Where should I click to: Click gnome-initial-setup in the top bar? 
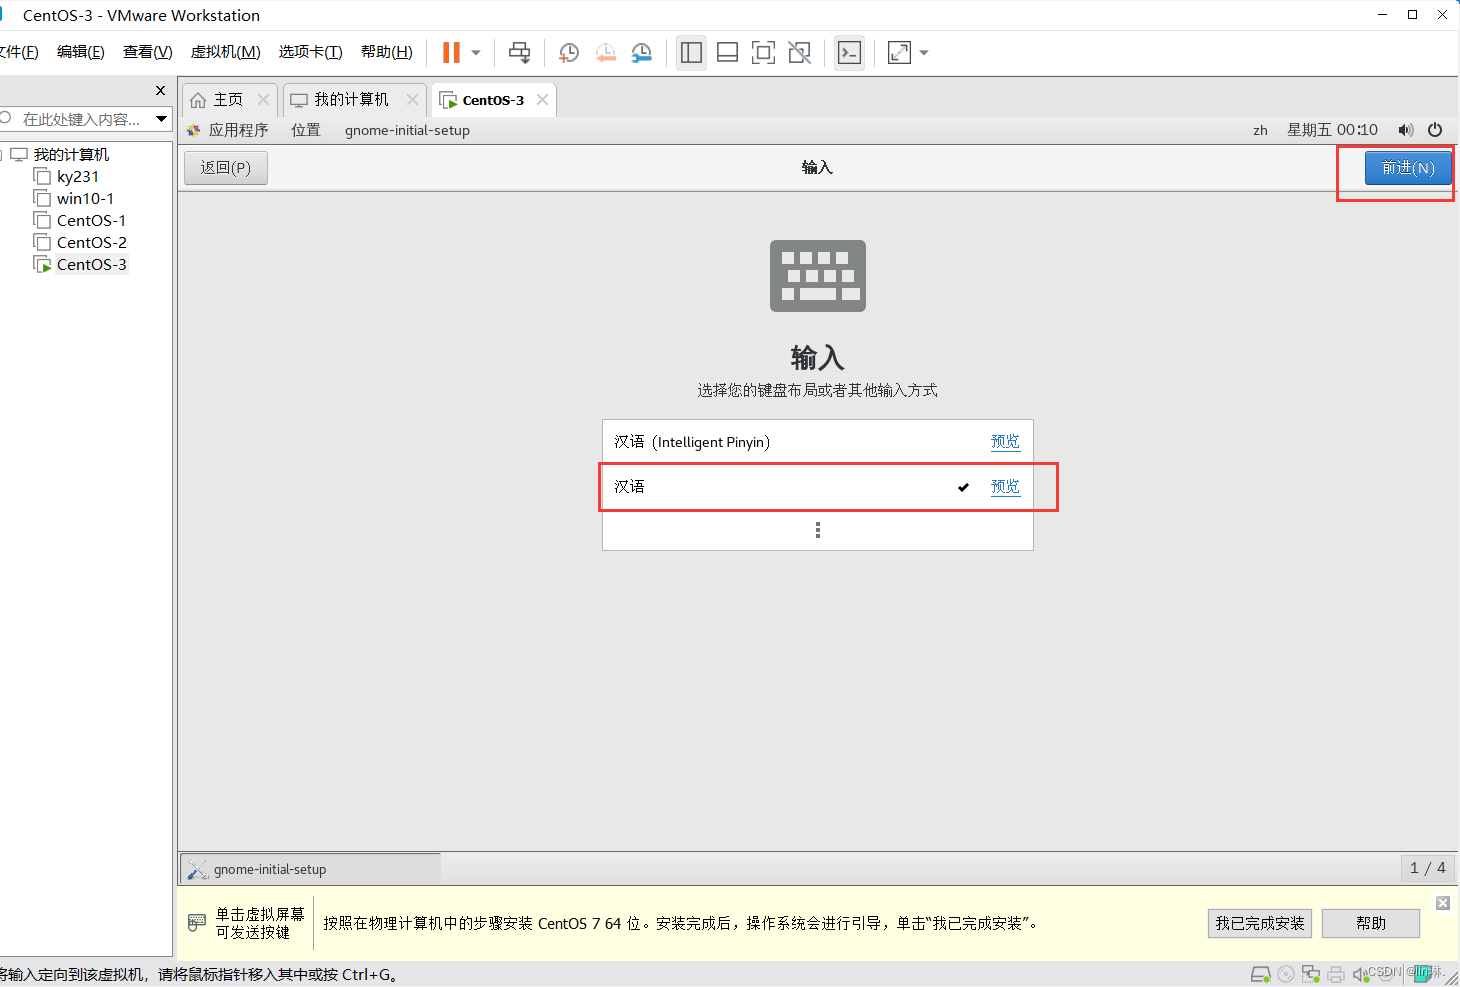point(407,130)
